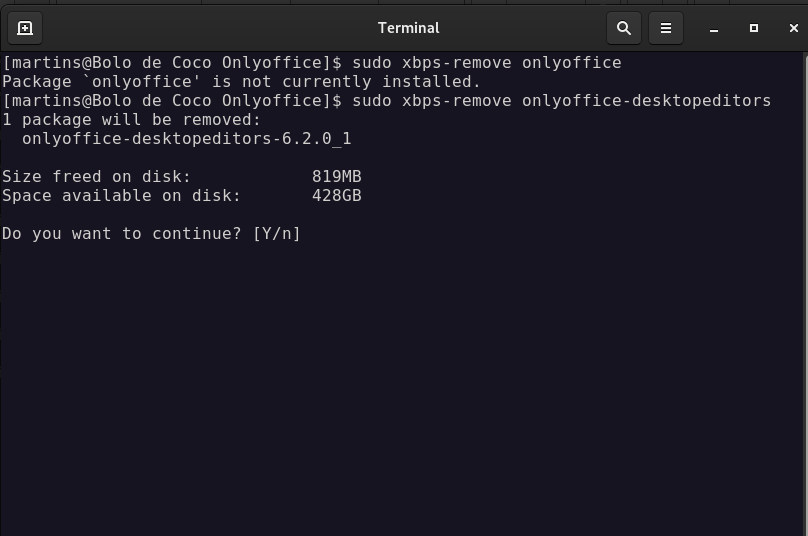Image resolution: width=808 pixels, height=536 pixels.
Task: Click the 819MB value
Action: click(x=336, y=177)
